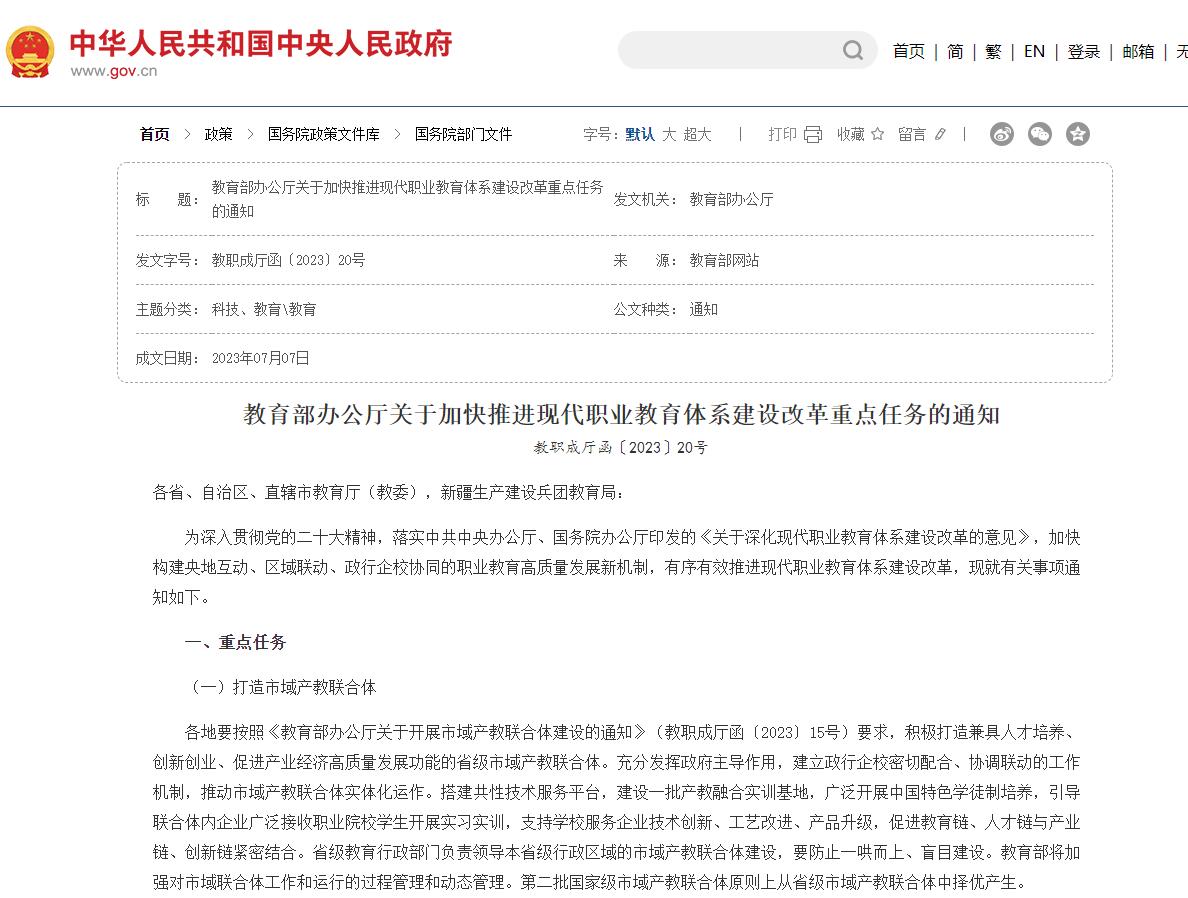
Task: Click source value 教育部网站
Action: 724,260
